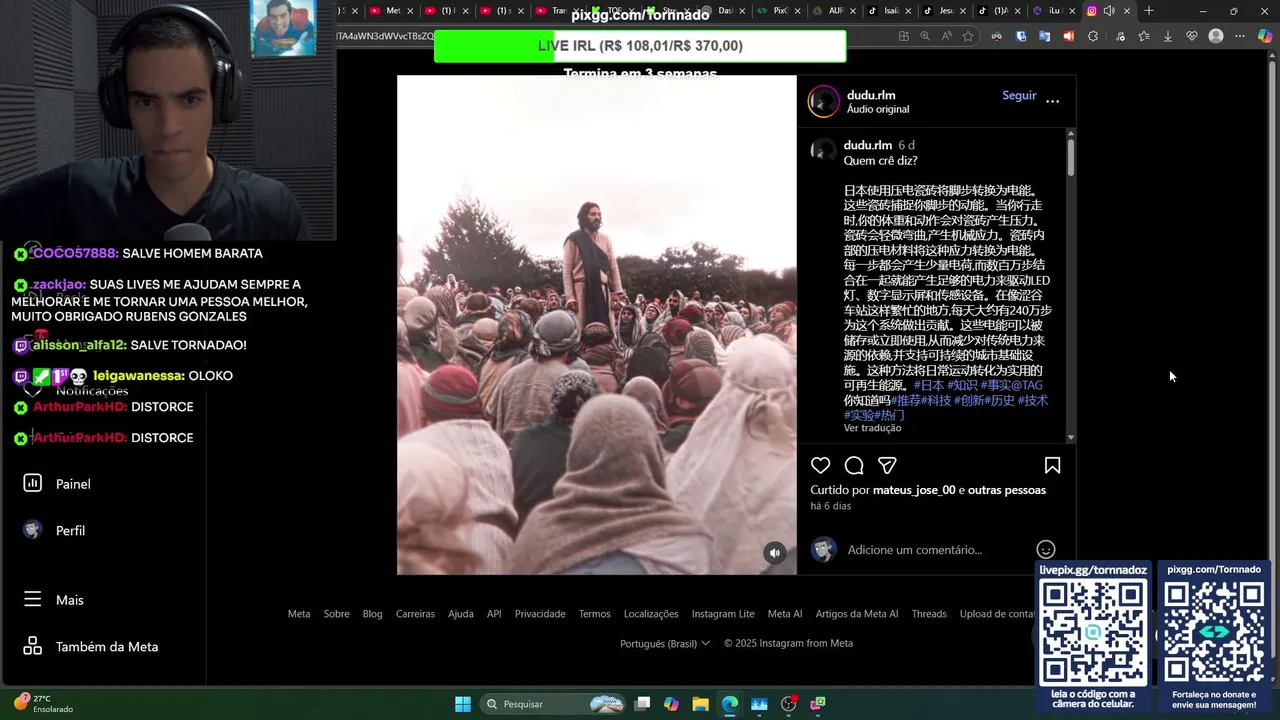Screen dimensions: 1280x720
Task: Share the post via paper plane icon
Action: tap(887, 466)
